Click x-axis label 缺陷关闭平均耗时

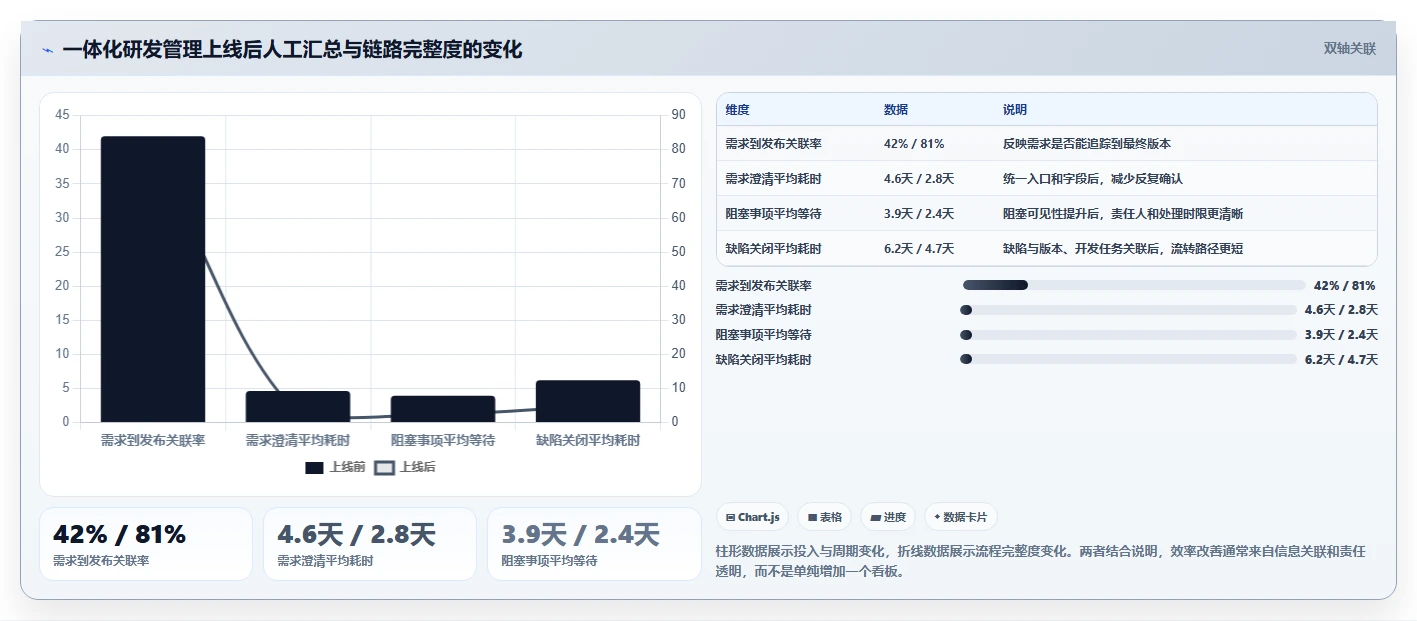588,440
